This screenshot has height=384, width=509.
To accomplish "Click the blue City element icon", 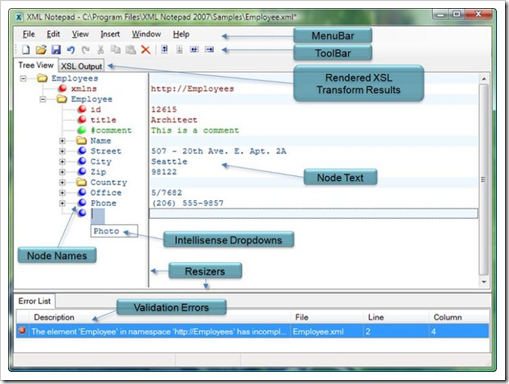I will coord(82,161).
